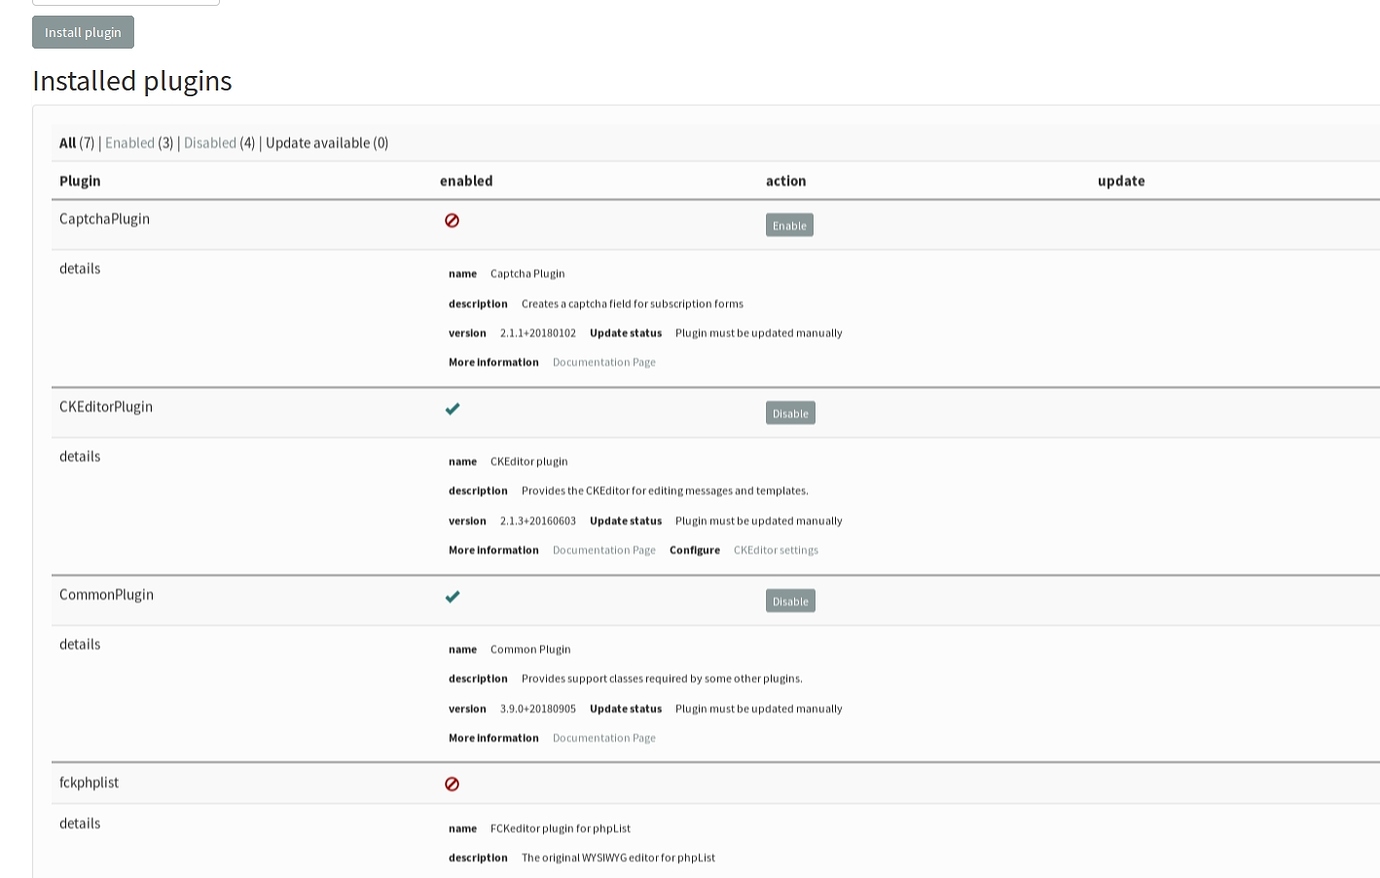
Task: Collapse details for CaptchaPlugin
Action: [x=79, y=268]
